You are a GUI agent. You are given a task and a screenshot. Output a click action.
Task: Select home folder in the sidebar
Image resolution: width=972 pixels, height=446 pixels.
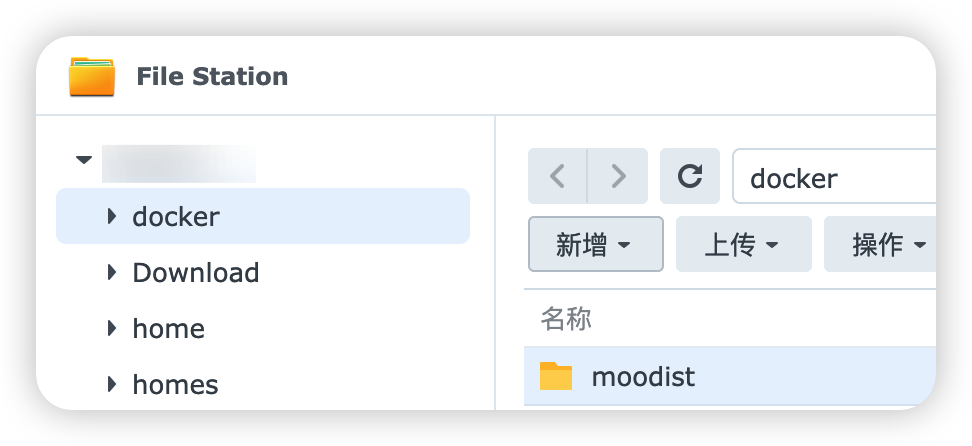(x=168, y=328)
